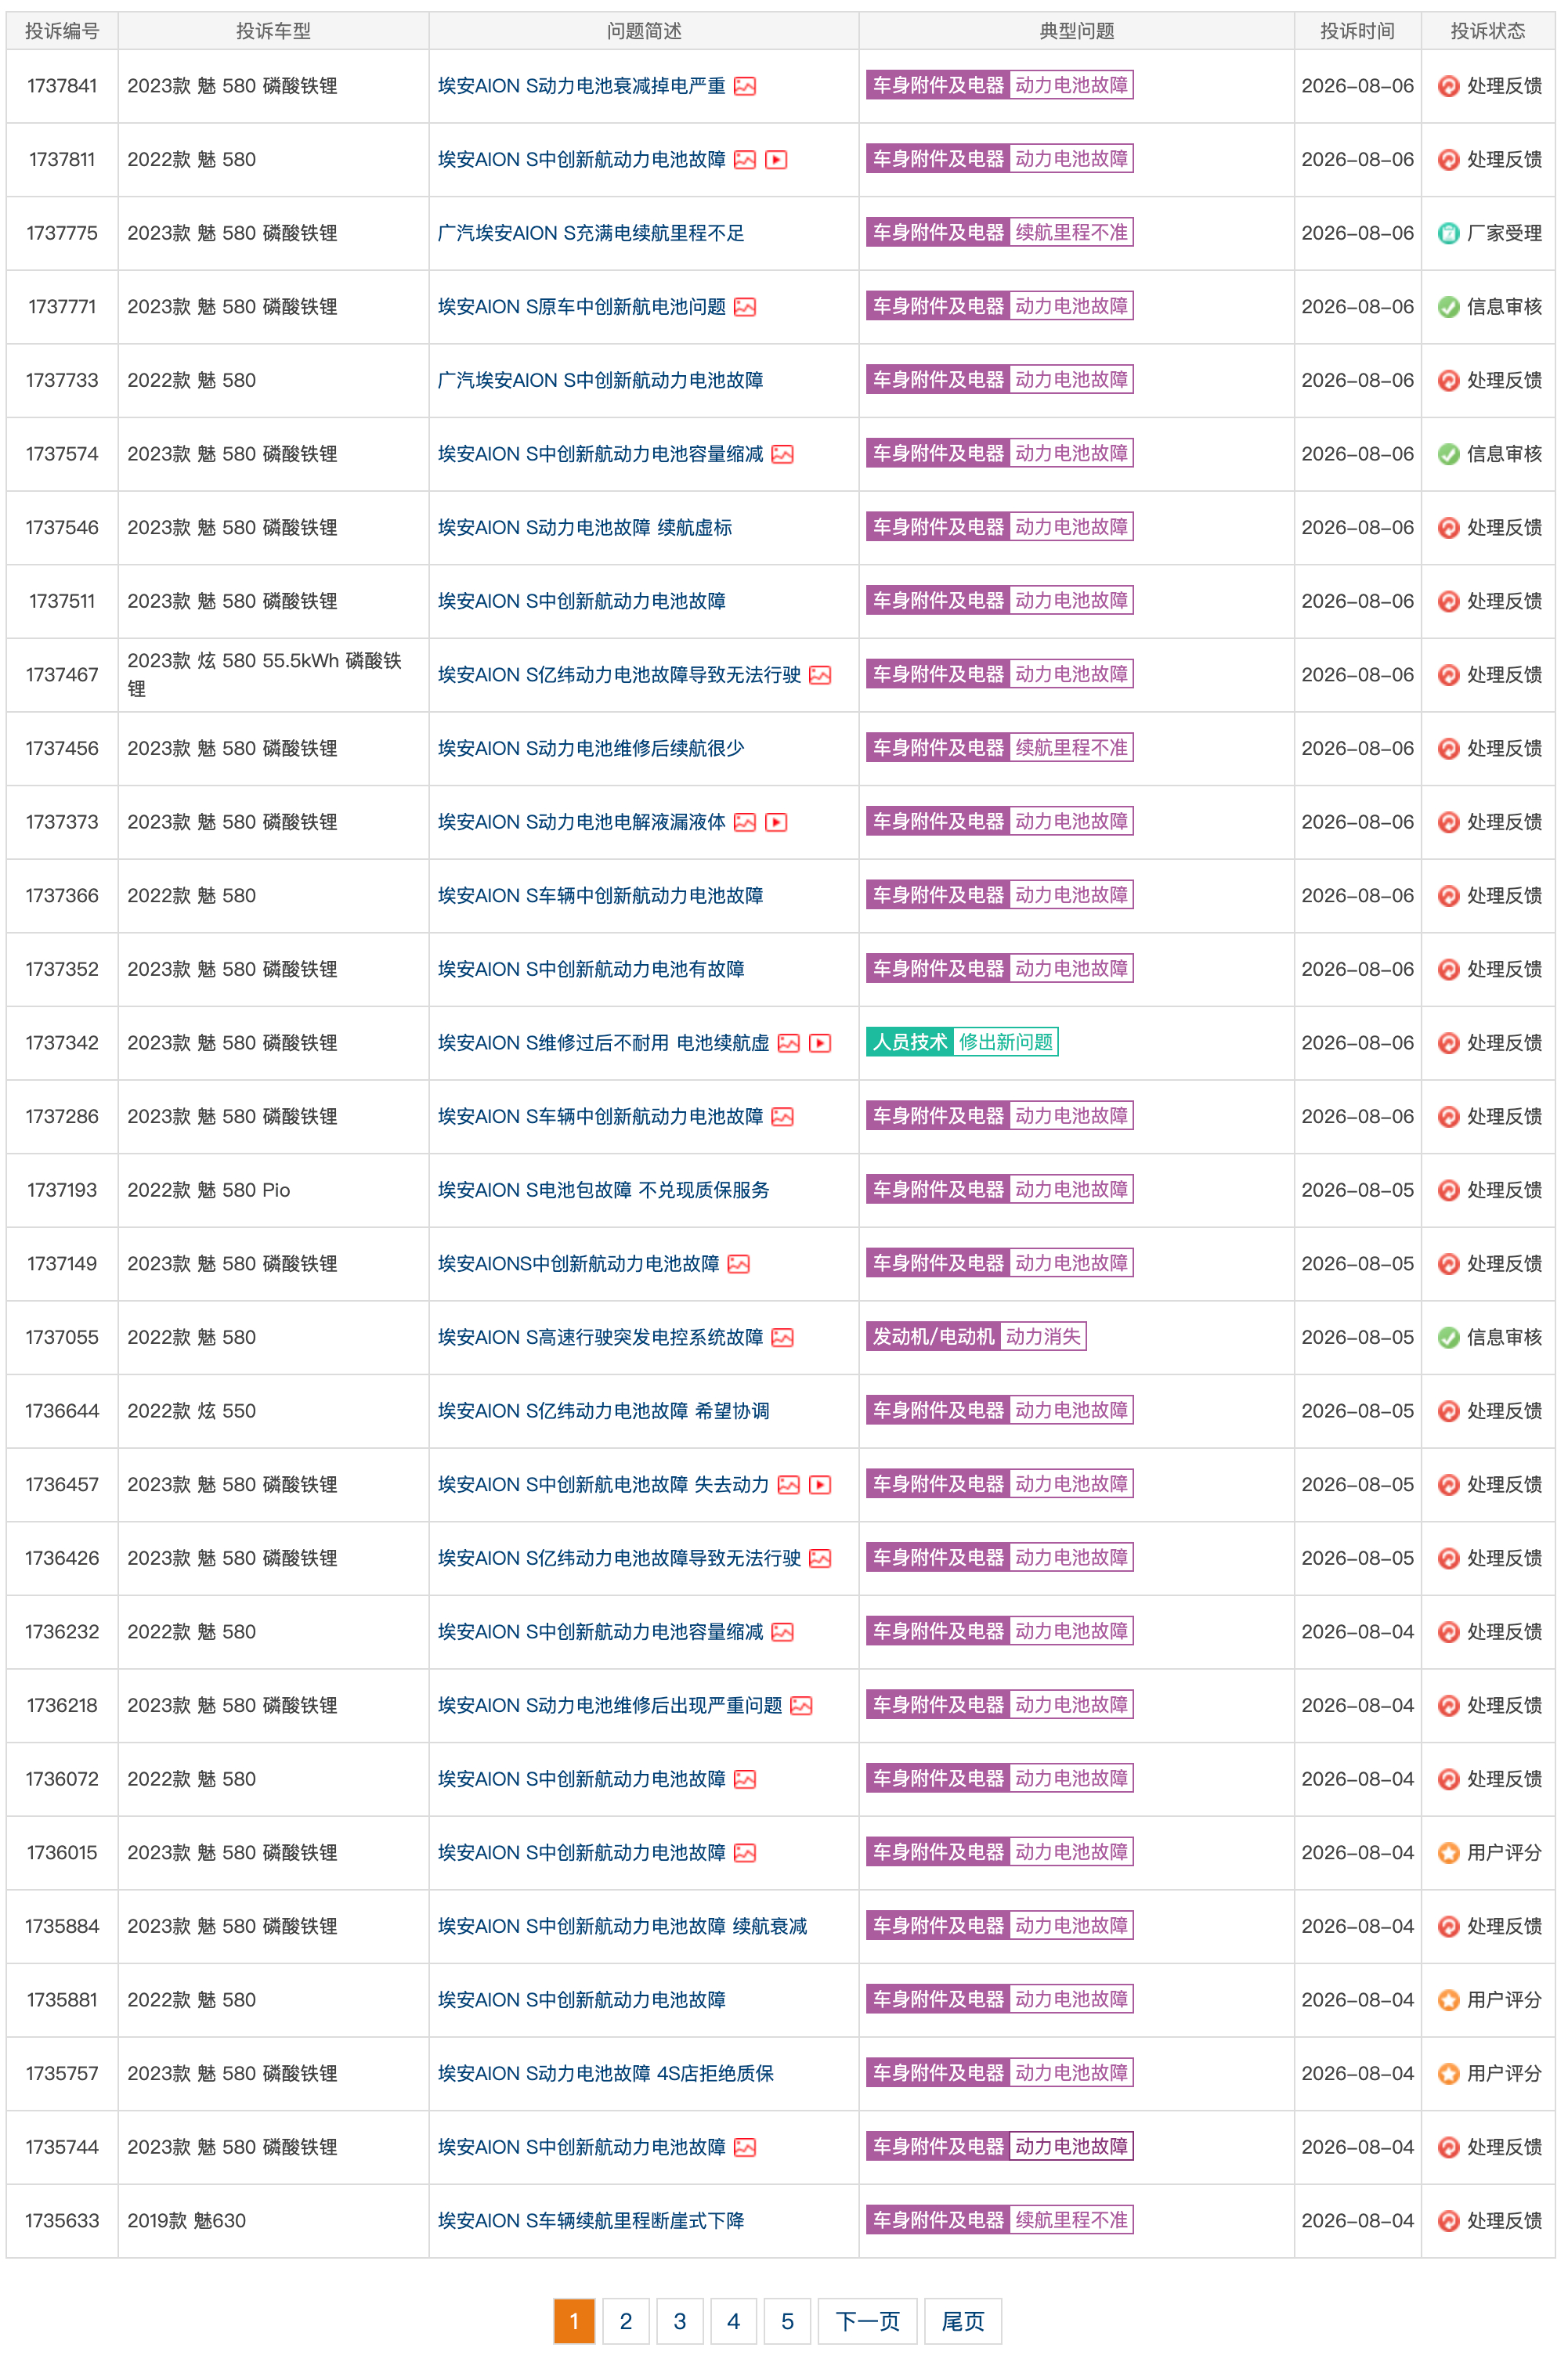Click image icon in row 1737574

click(x=783, y=454)
